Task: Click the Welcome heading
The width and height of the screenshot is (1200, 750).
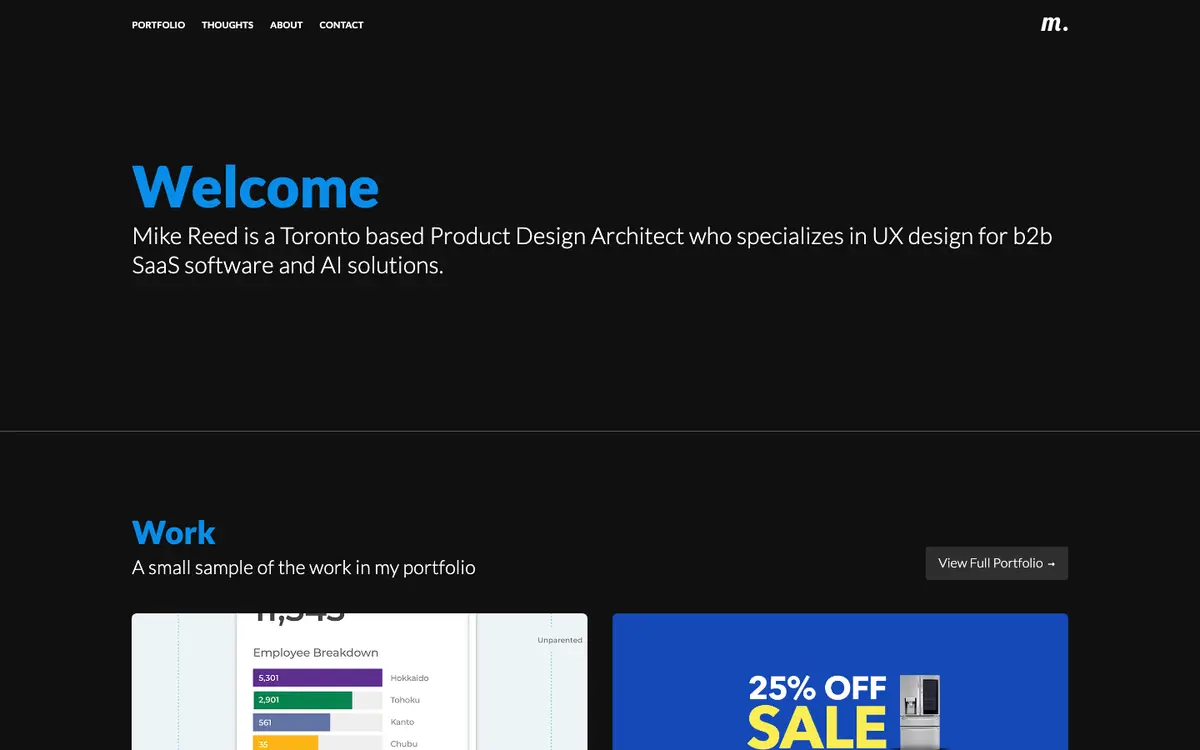Action: click(x=256, y=186)
